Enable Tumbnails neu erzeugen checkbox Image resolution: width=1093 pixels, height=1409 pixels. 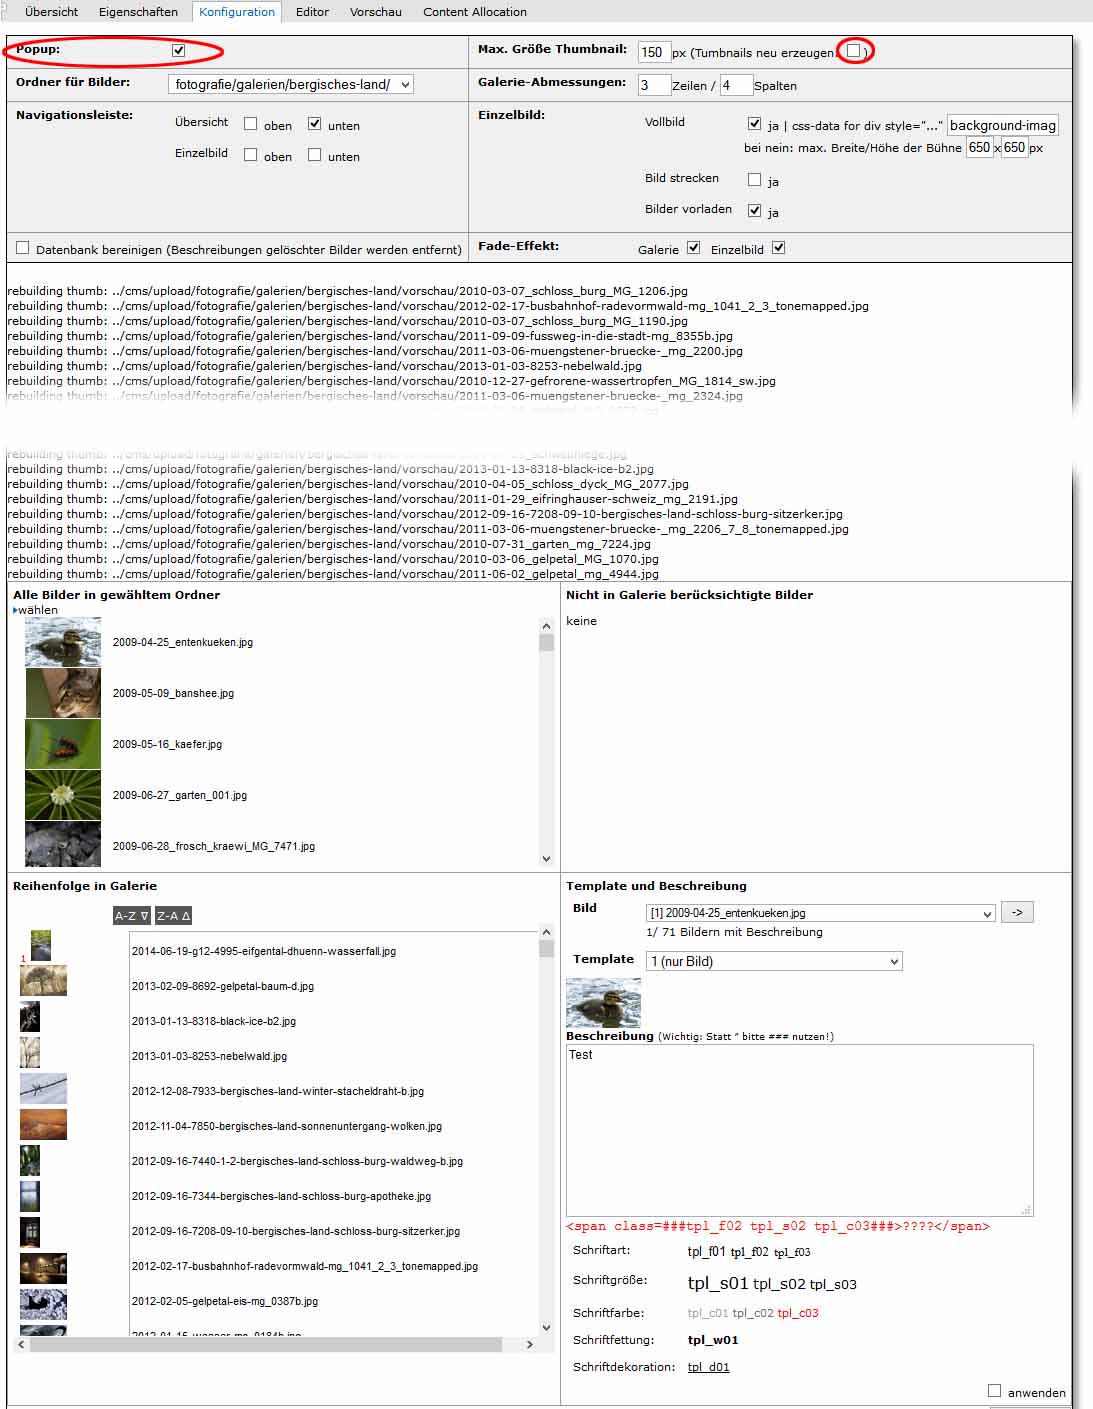(853, 51)
